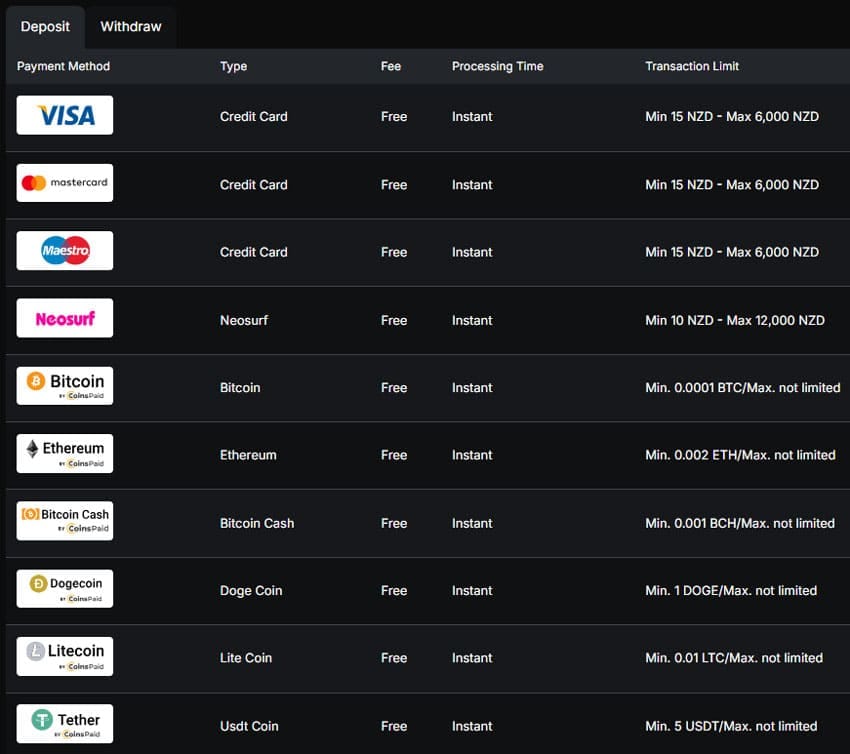Select the Deposit tab
Image resolution: width=850 pixels, height=754 pixels.
pyautogui.click(x=45, y=26)
